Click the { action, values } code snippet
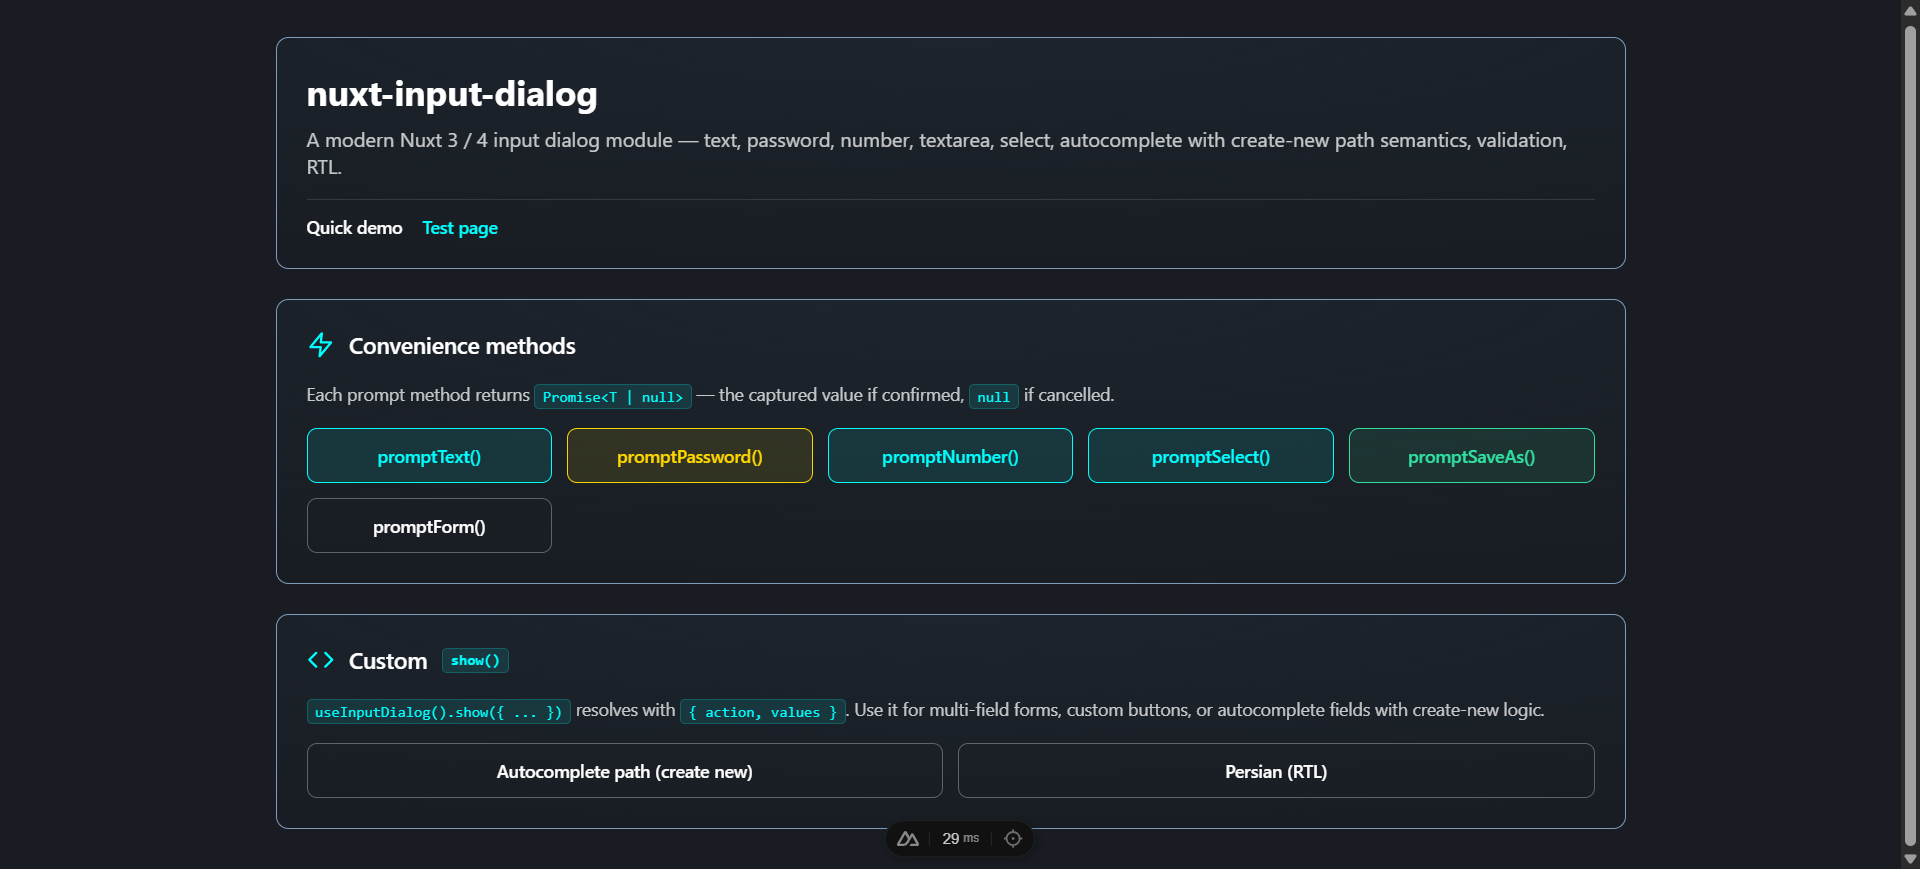 tap(763, 712)
